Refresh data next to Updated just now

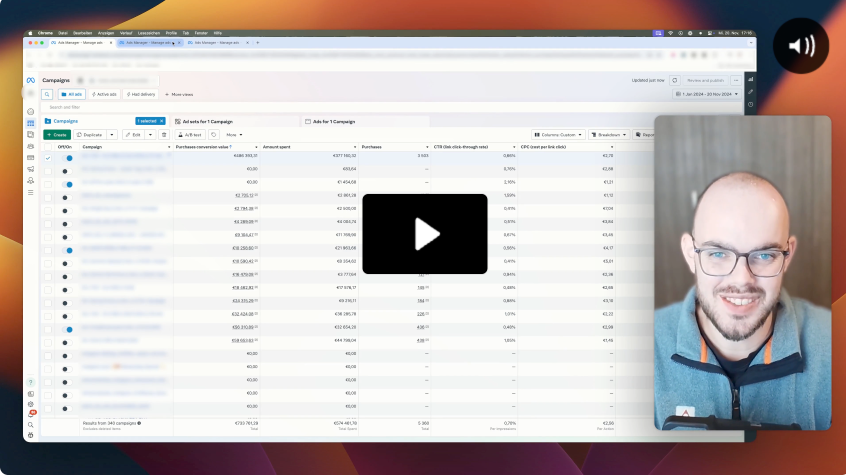click(674, 80)
